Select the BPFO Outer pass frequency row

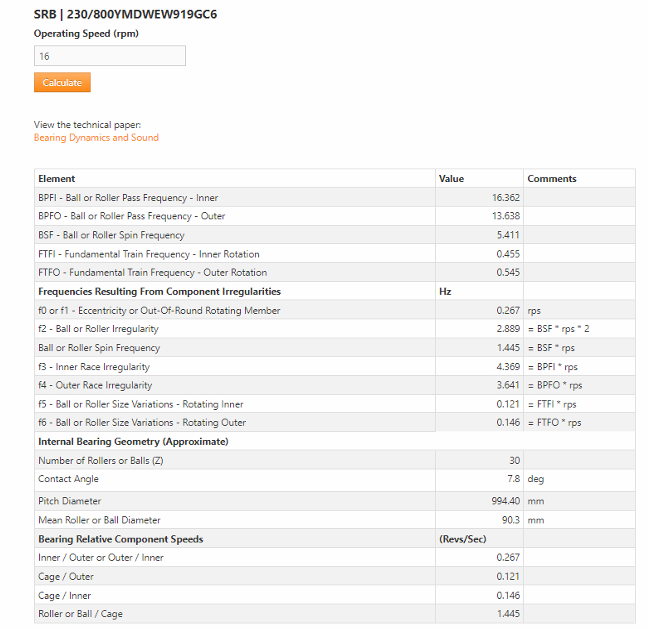click(x=131, y=216)
